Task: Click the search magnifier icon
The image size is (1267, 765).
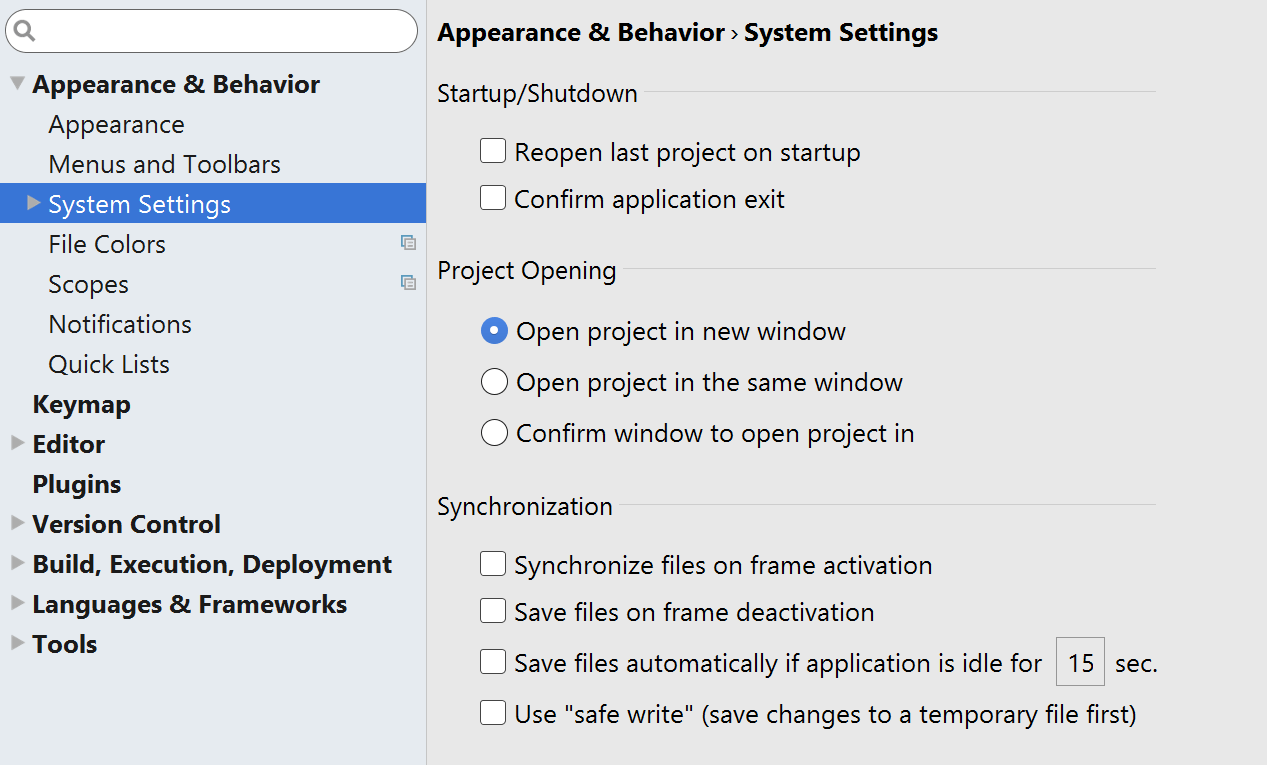Action: click(25, 31)
